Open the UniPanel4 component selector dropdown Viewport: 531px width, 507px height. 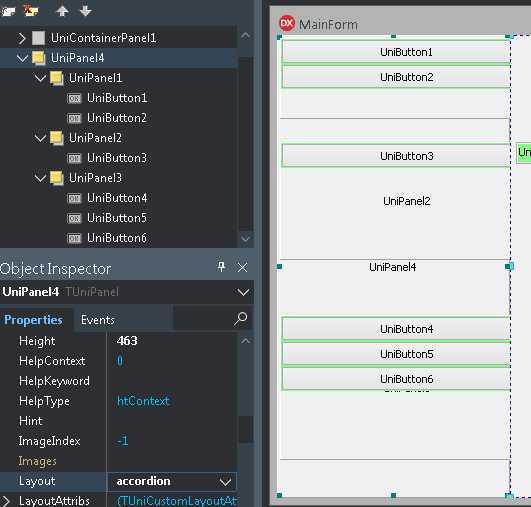click(x=243, y=292)
